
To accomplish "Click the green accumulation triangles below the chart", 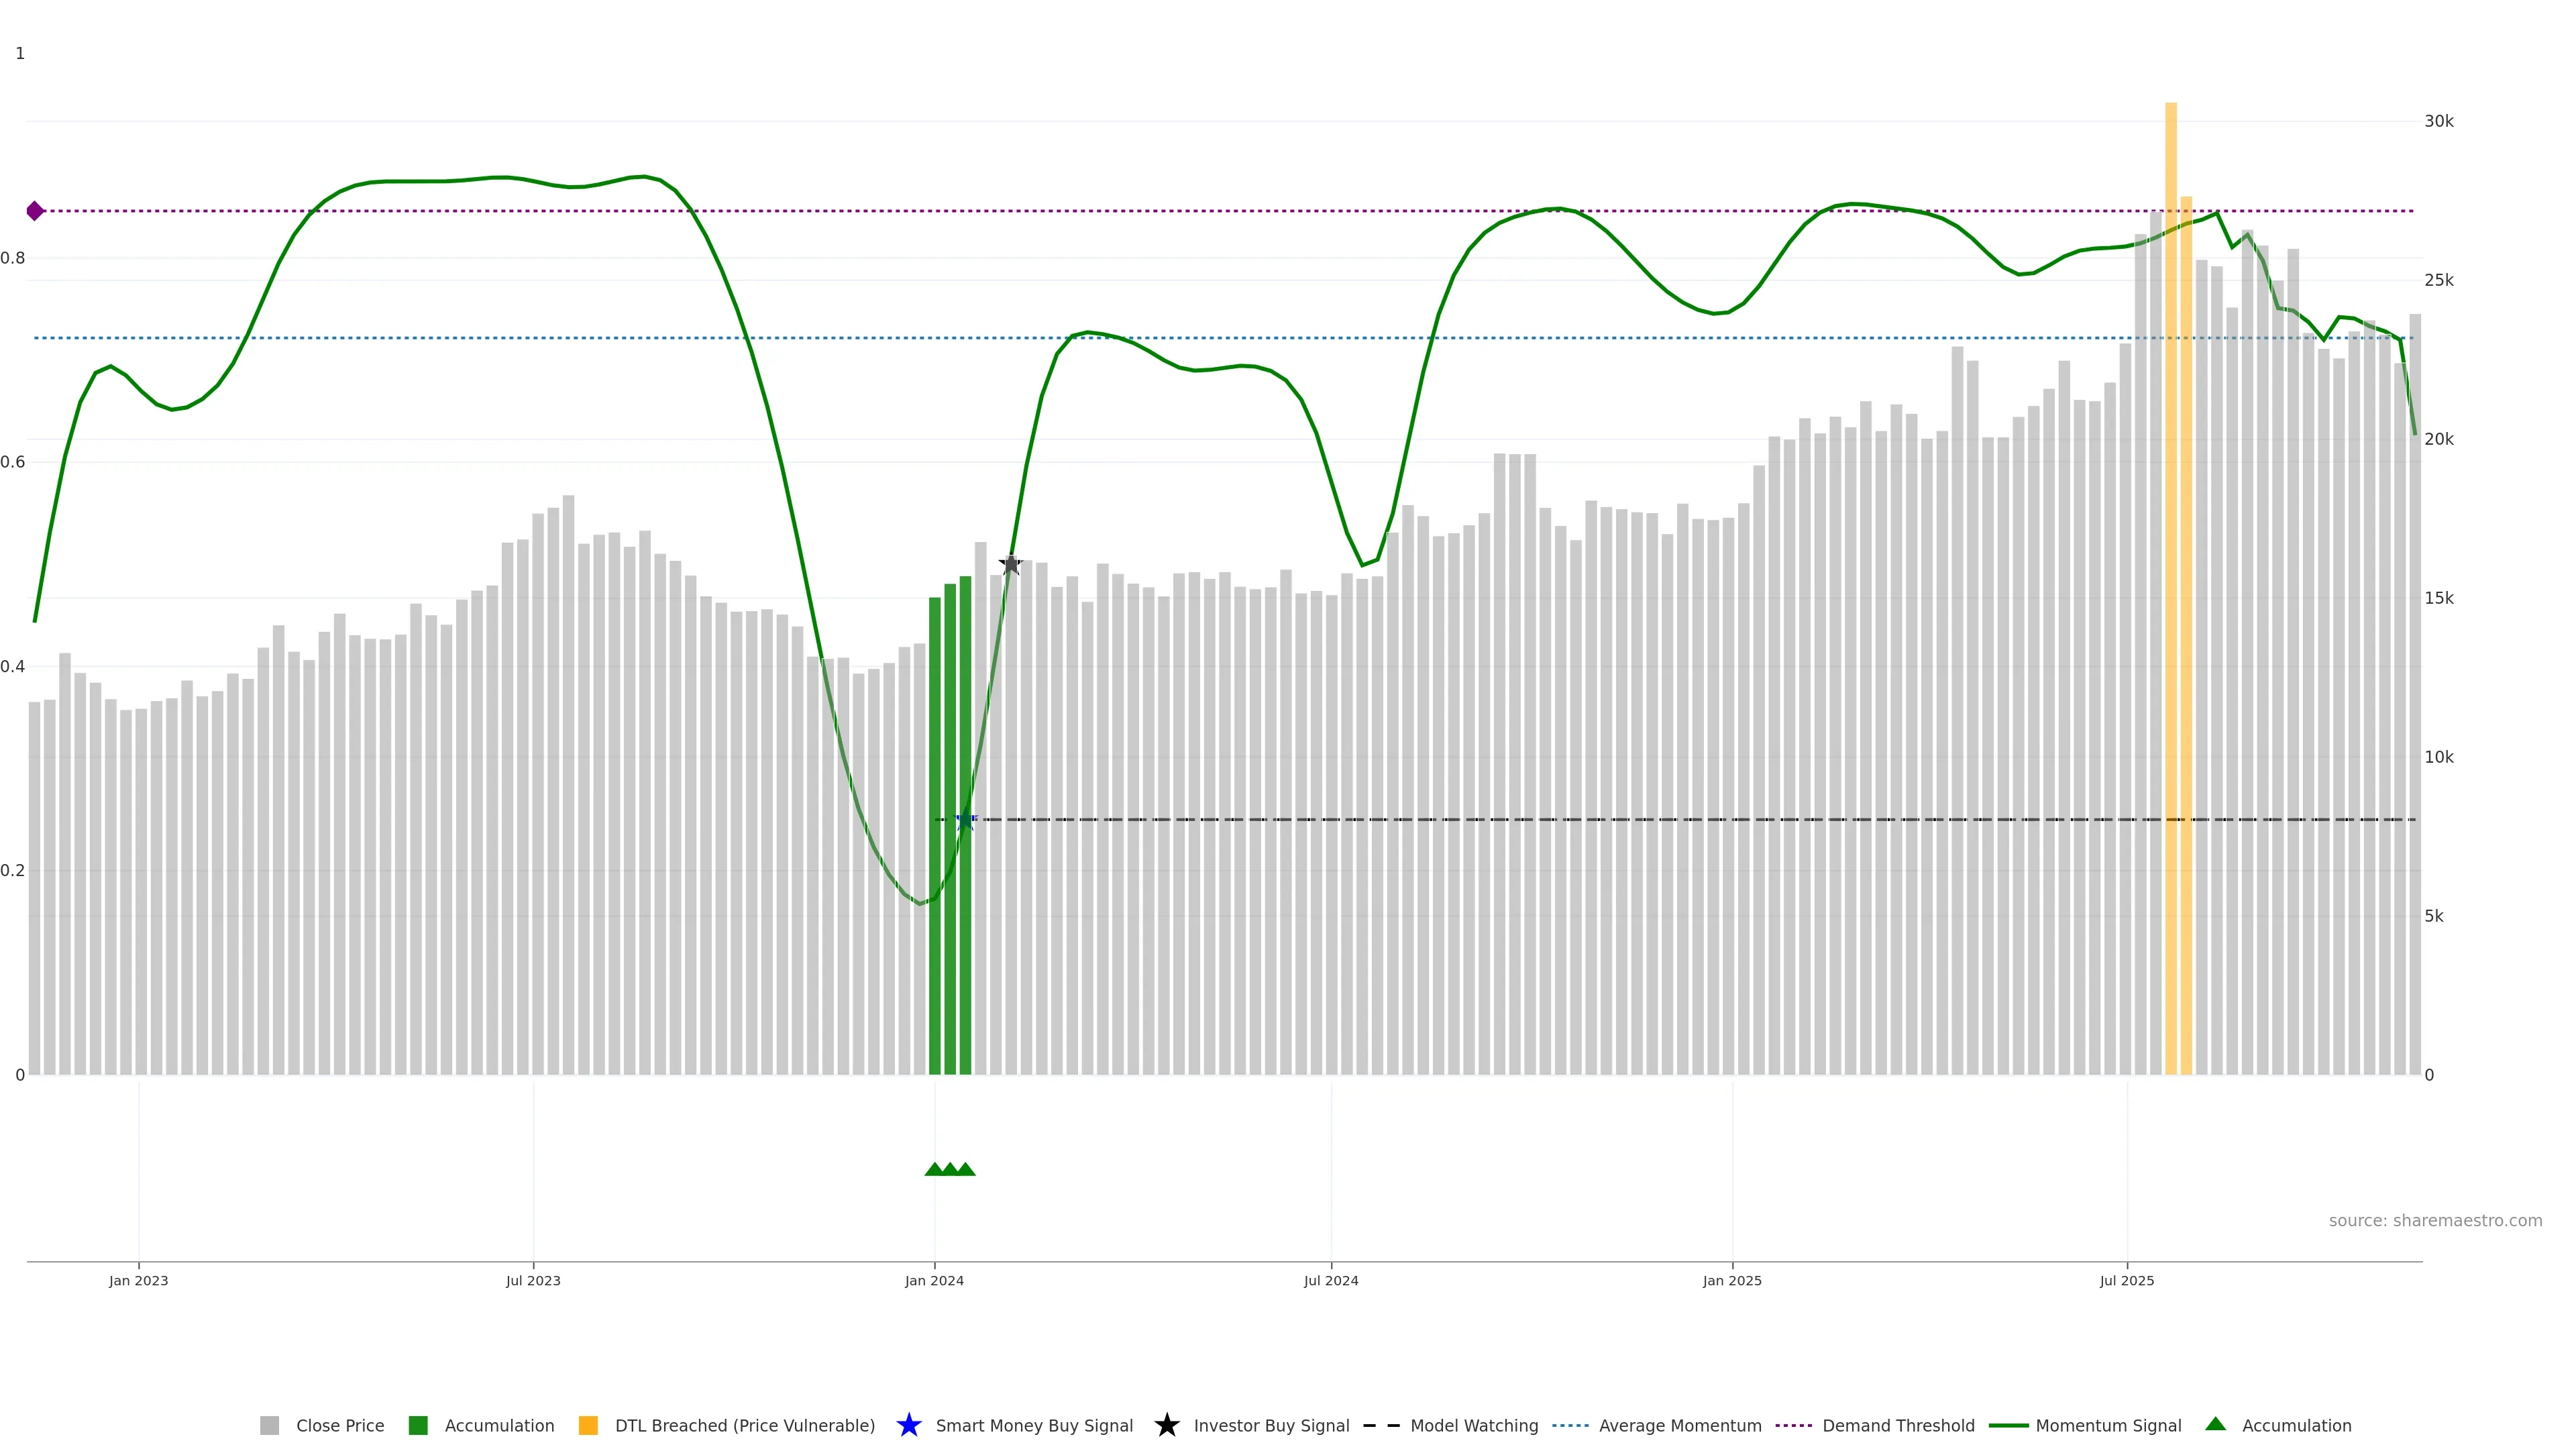I will click(949, 1169).
